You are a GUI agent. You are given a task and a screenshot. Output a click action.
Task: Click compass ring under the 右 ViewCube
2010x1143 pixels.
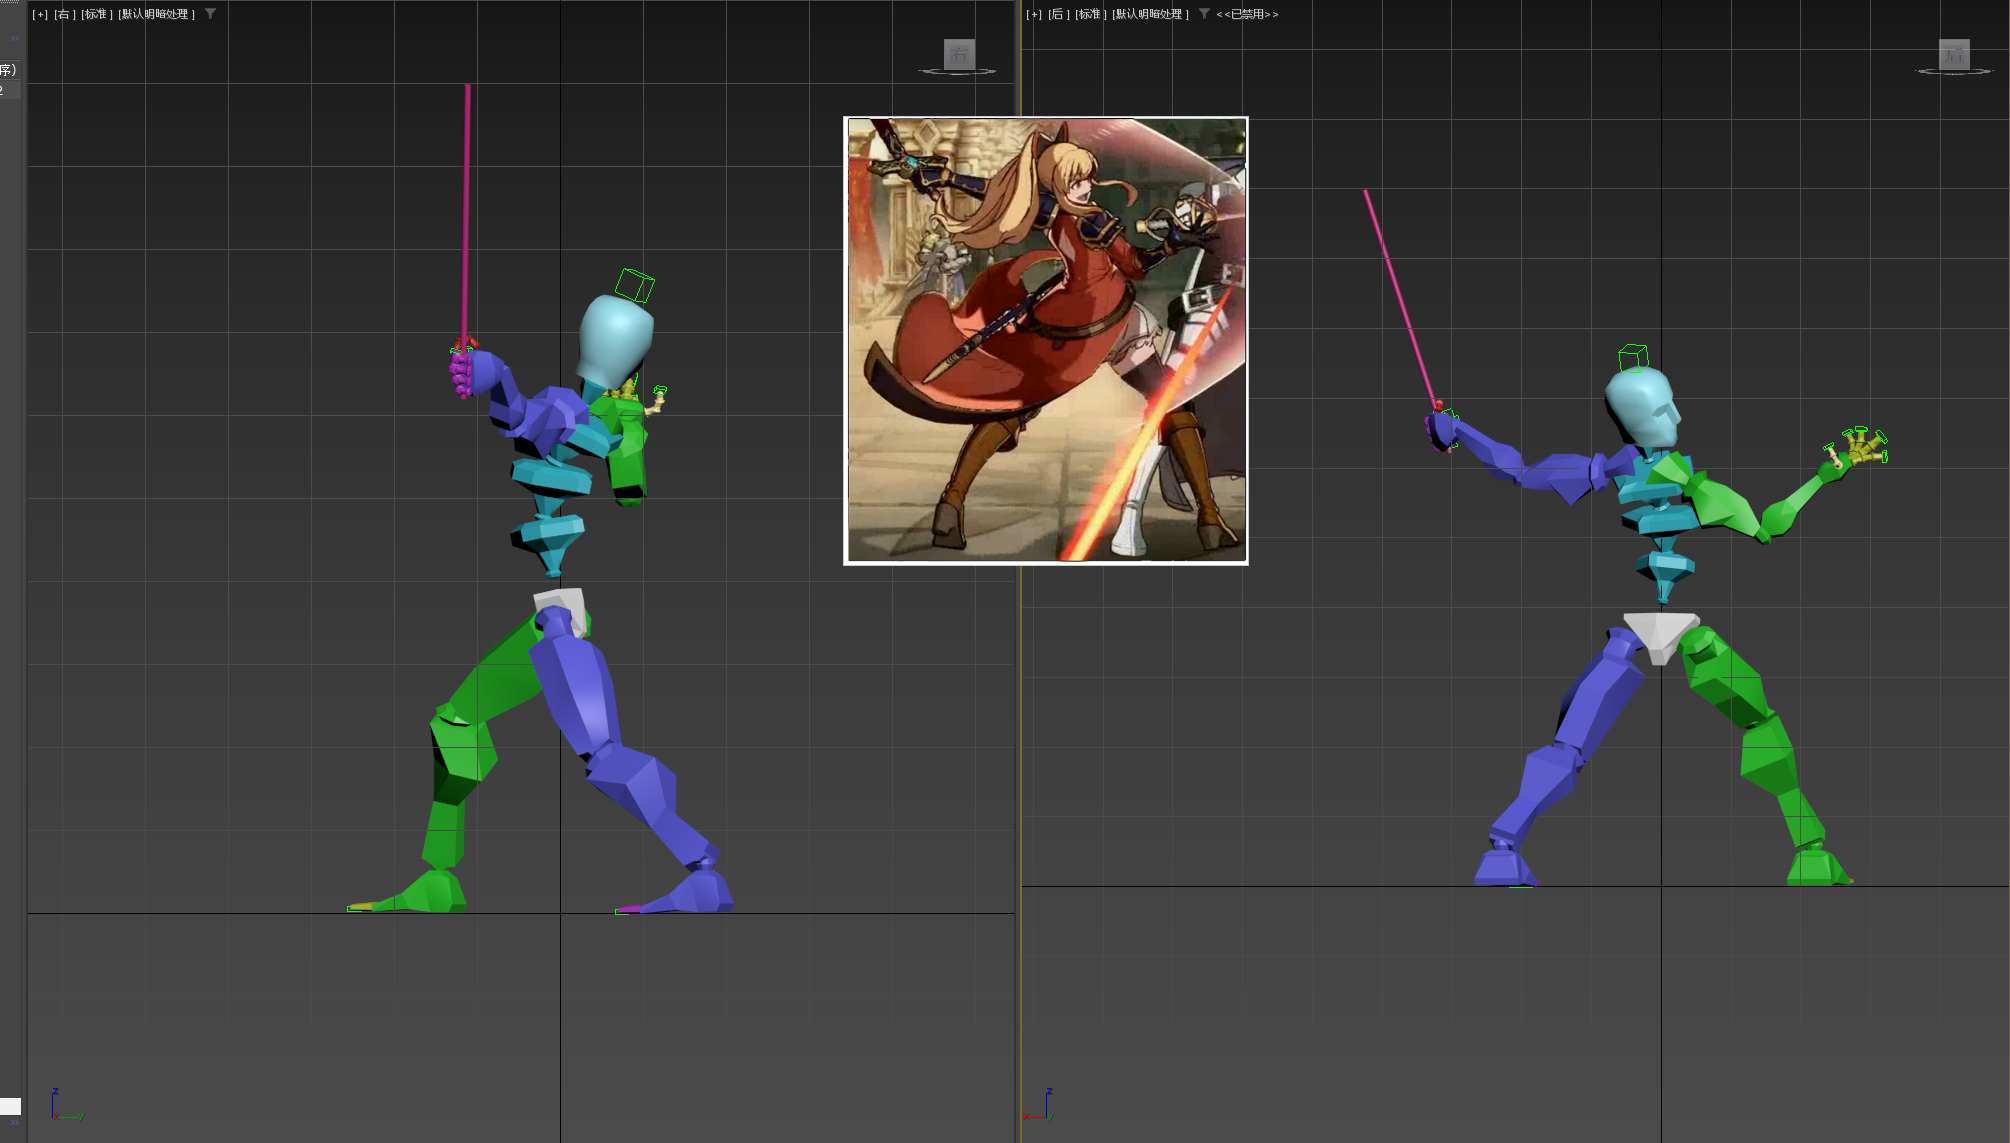(x=957, y=72)
